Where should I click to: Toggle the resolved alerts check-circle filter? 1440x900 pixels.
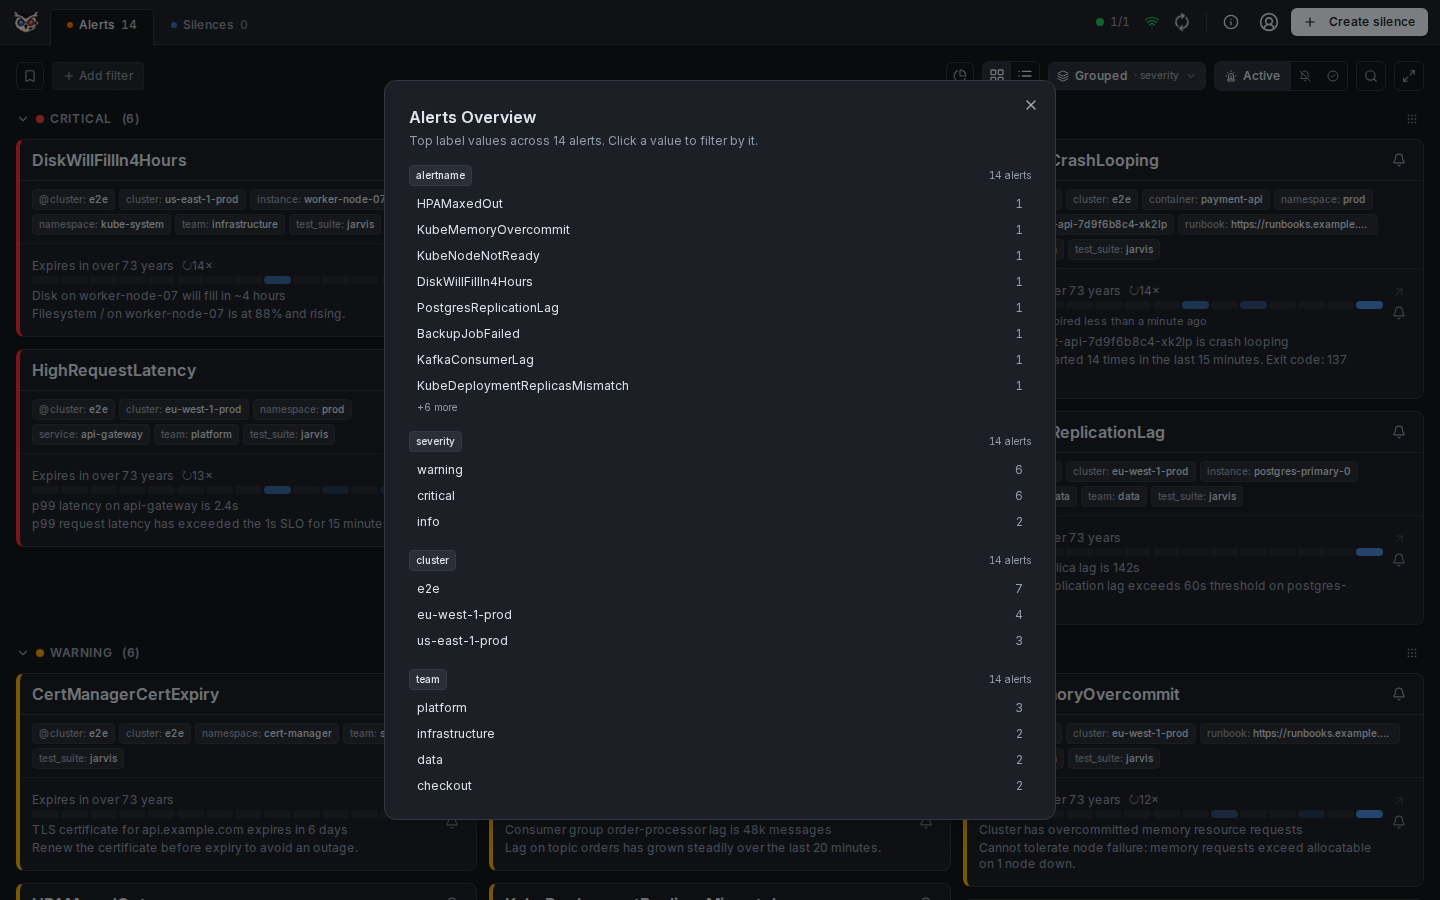(x=1333, y=76)
